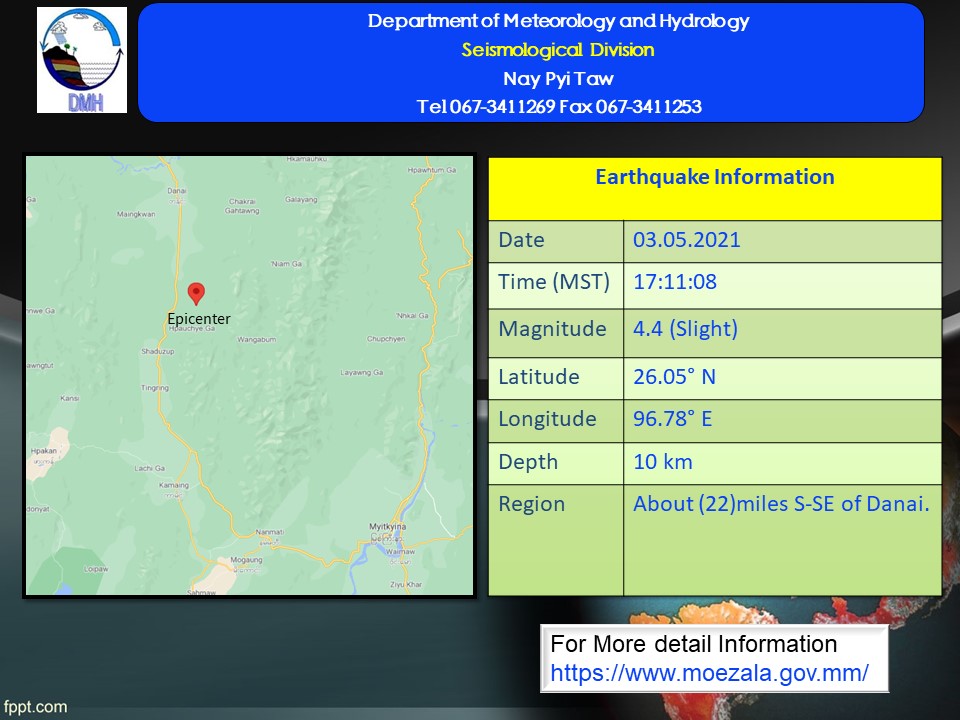Click the Seismological Division yellow heading
960x720 pixels.
pyautogui.click(x=558, y=50)
